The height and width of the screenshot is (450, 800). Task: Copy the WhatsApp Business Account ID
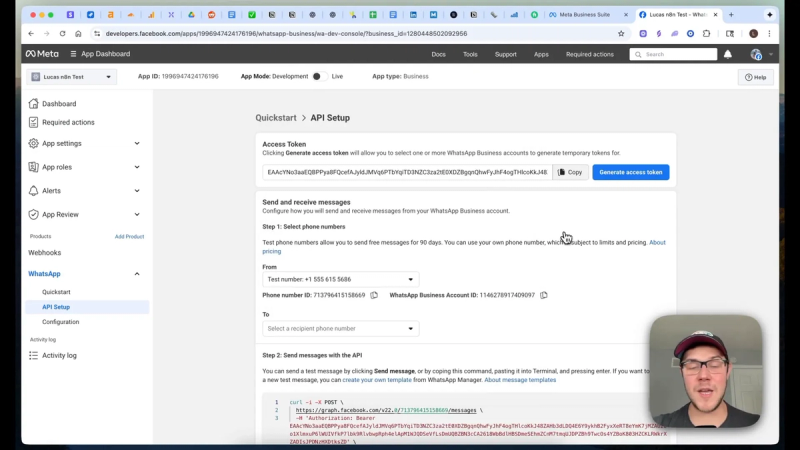(544, 295)
